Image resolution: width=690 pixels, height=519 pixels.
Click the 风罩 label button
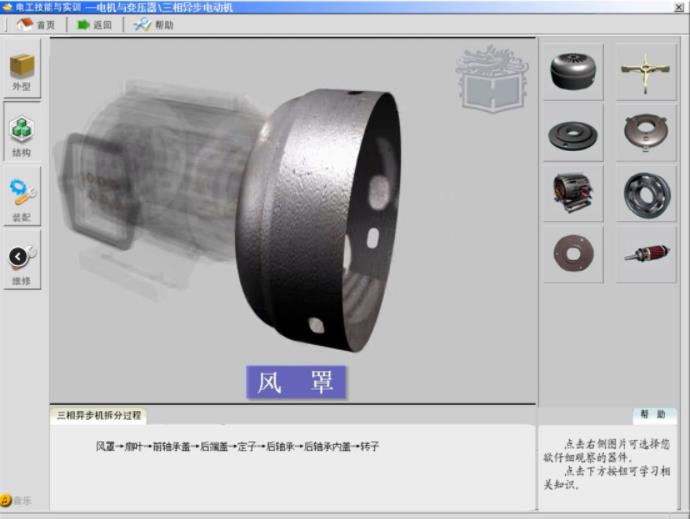296,382
